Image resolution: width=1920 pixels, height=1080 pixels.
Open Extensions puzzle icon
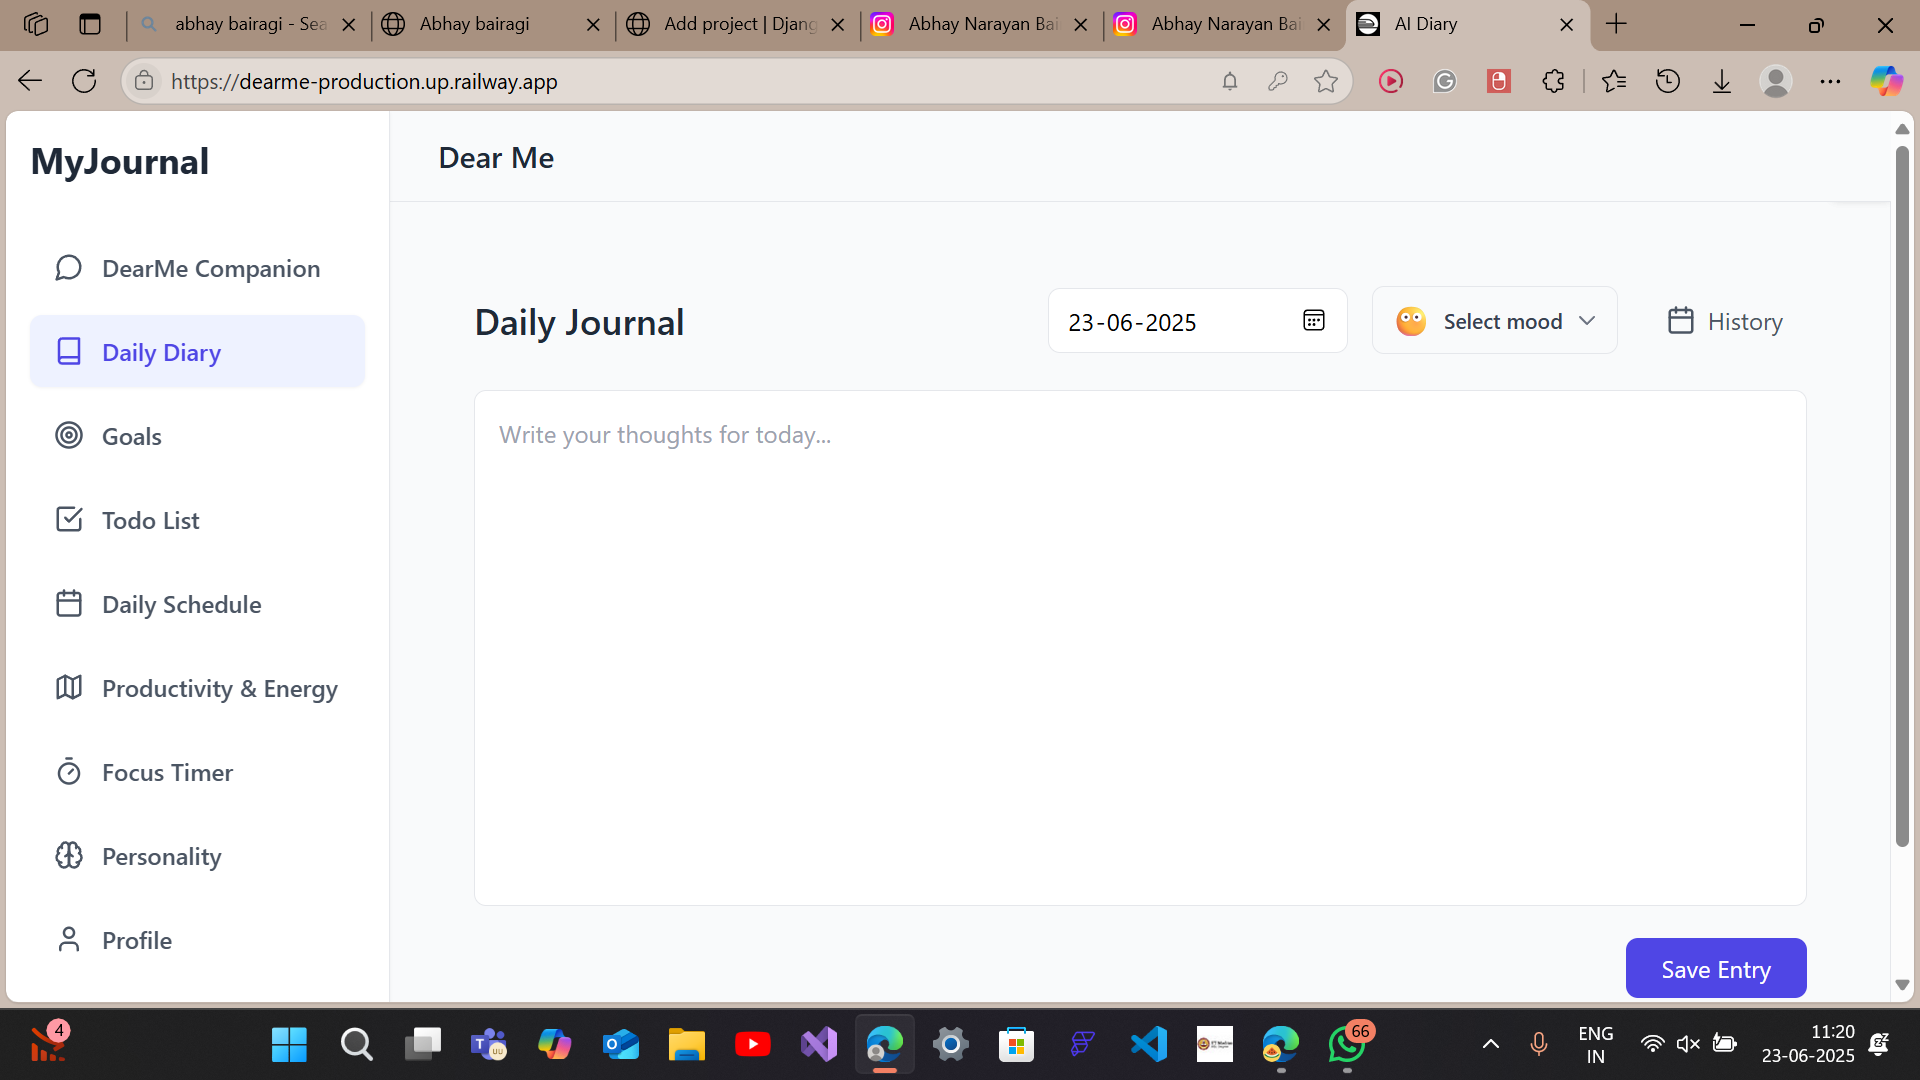pos(1553,81)
